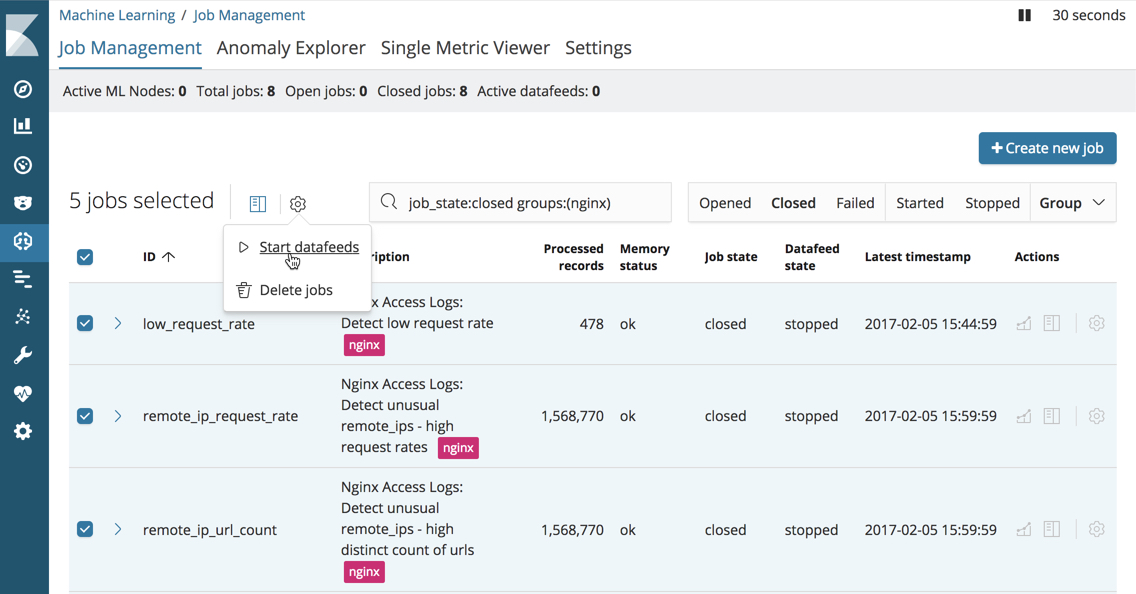Open Management via the sidebar gear icon

(x=22, y=431)
